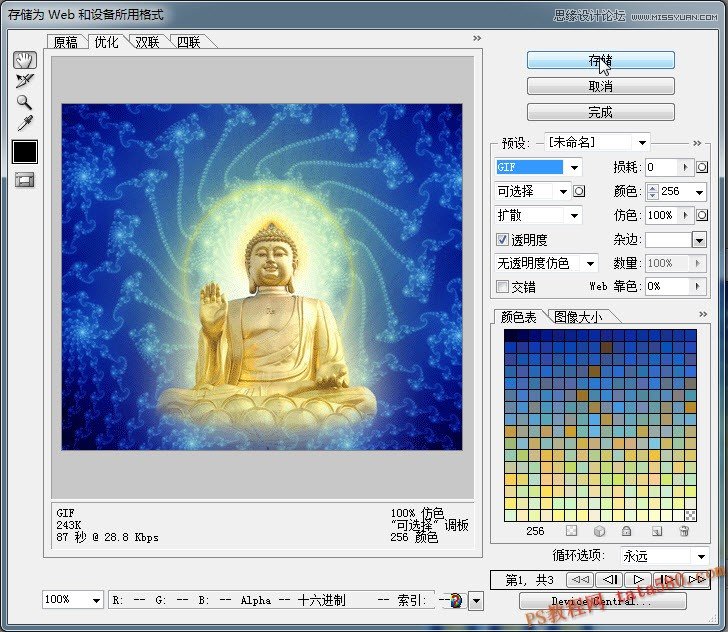Go to previous animation frame
The width and height of the screenshot is (728, 632).
pyautogui.click(x=609, y=580)
